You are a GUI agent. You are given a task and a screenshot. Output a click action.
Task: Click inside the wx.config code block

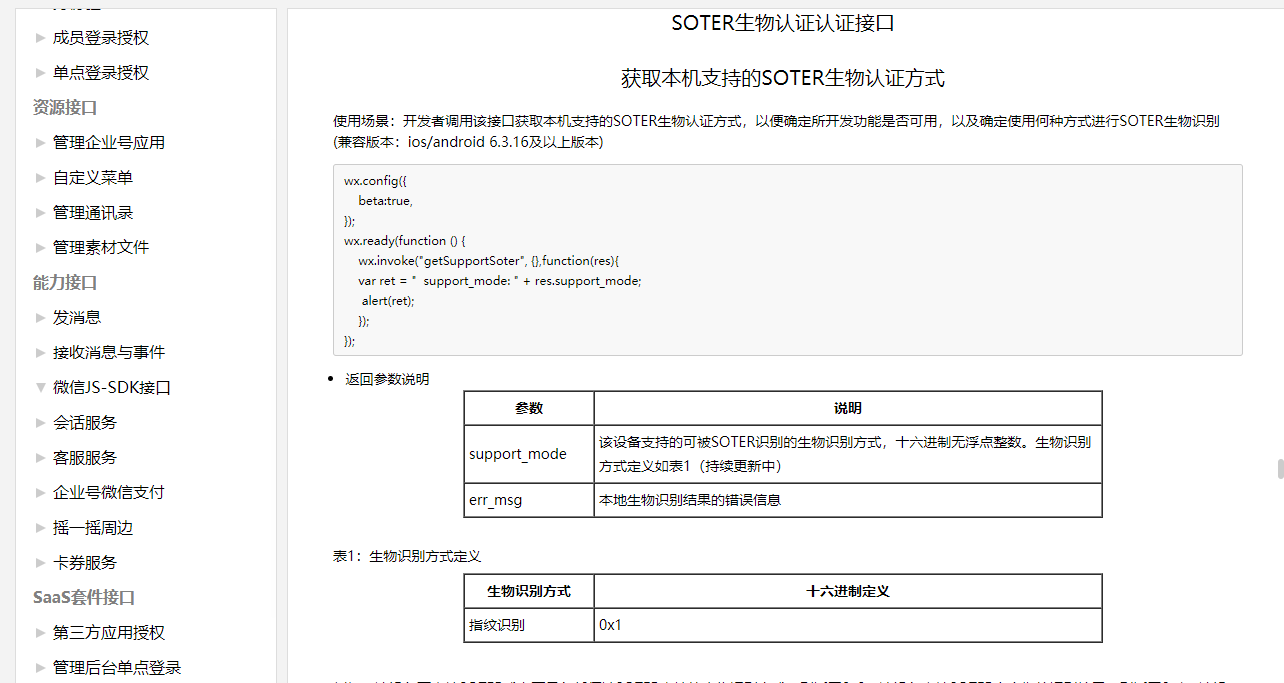[788, 260]
